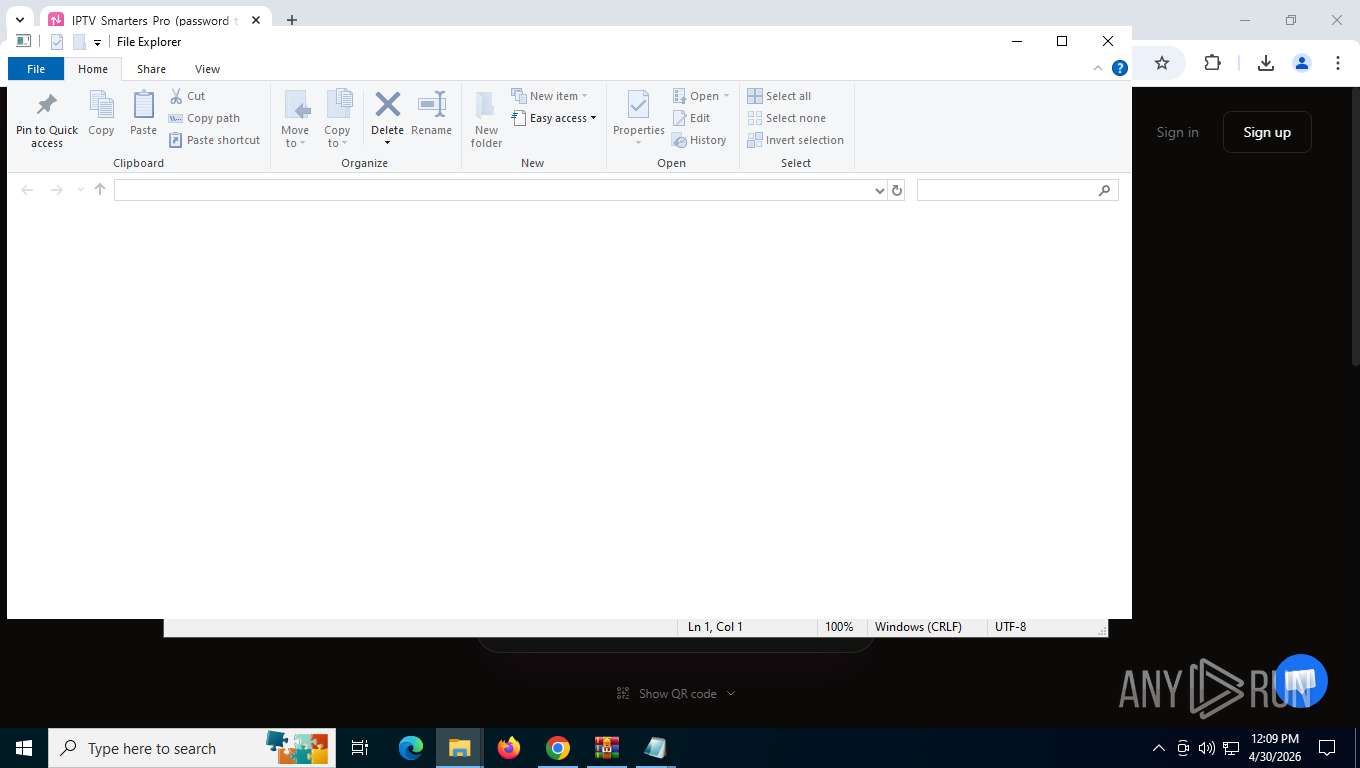Image resolution: width=1360 pixels, height=768 pixels.
Task: Click 100% zoom in Notepad status bar
Action: [839, 627]
